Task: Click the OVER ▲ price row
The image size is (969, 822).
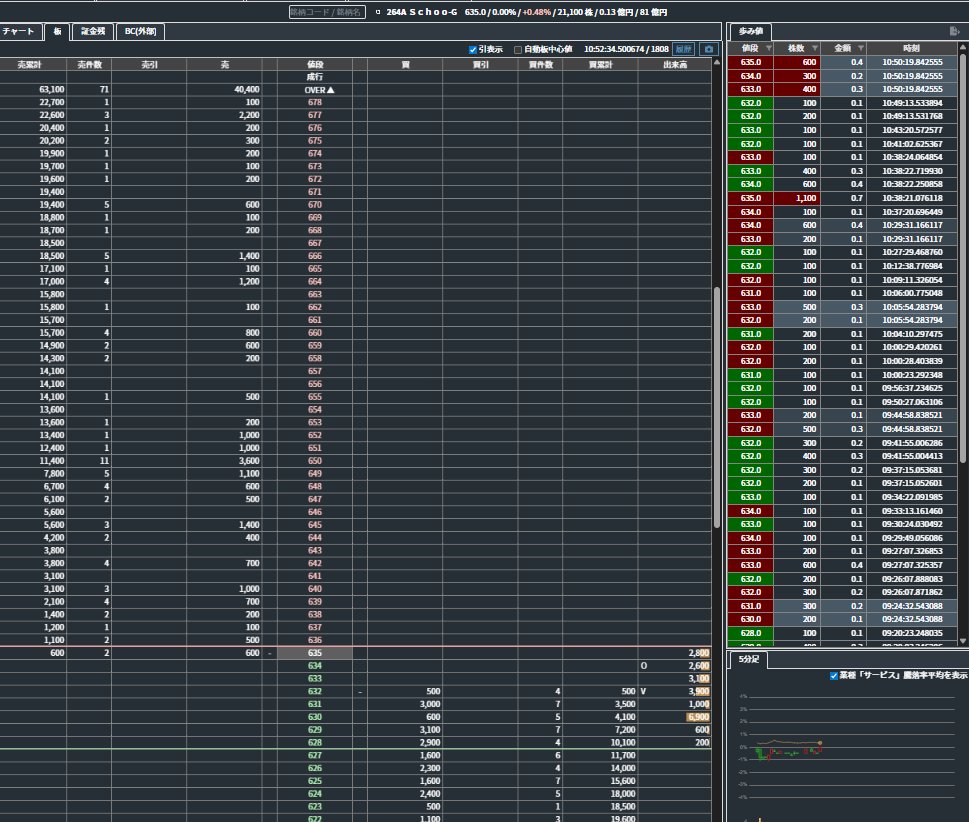Action: 315,90
